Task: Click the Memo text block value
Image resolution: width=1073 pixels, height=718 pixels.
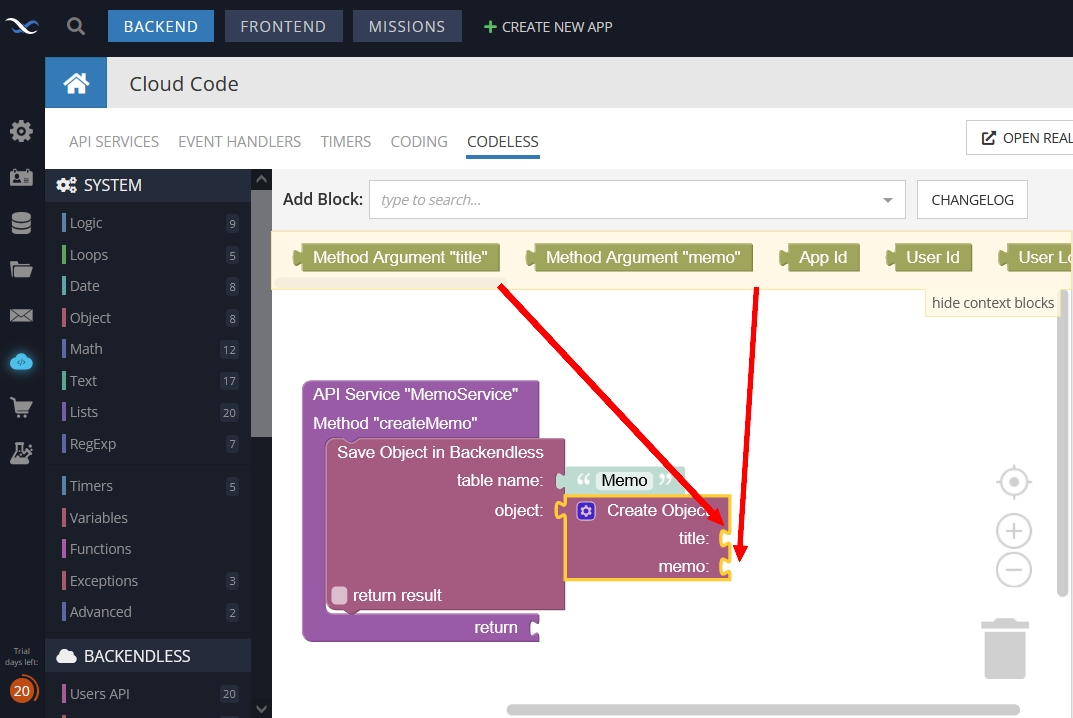Action: pos(624,480)
